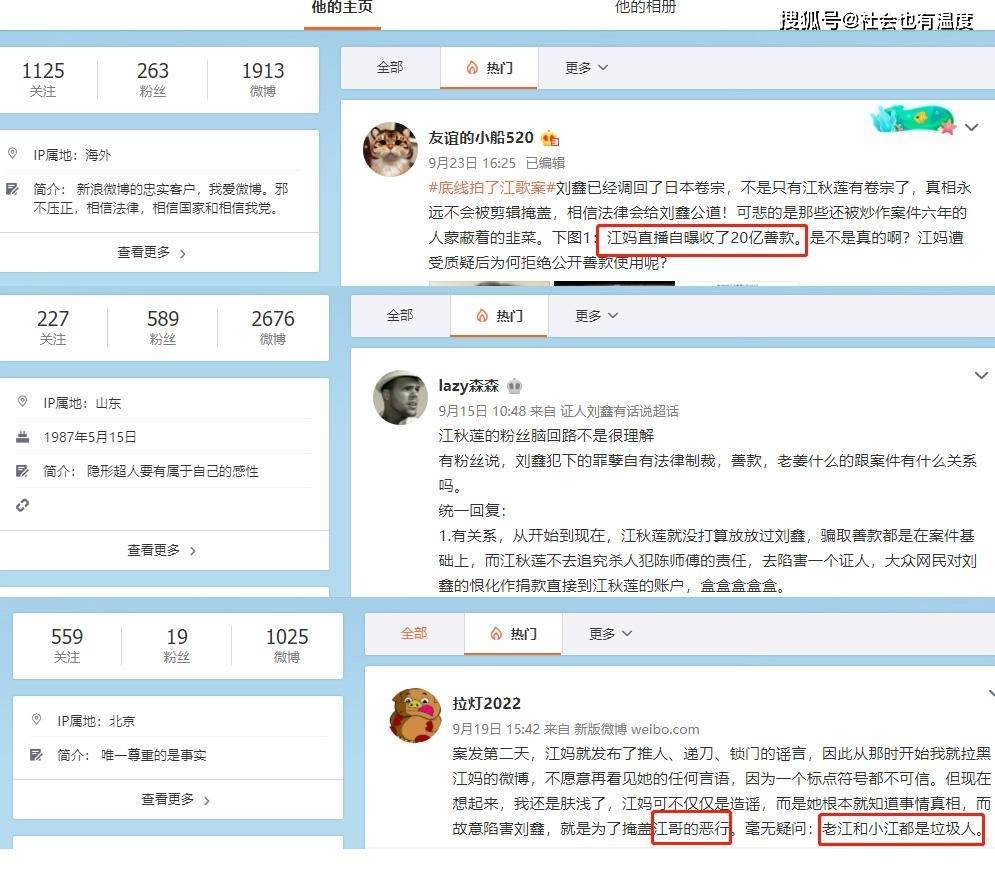The height and width of the screenshot is (875, 995).
Task: Click the fish decoration on 友谊的小船520's post
Action: pyautogui.click(x=912, y=121)
